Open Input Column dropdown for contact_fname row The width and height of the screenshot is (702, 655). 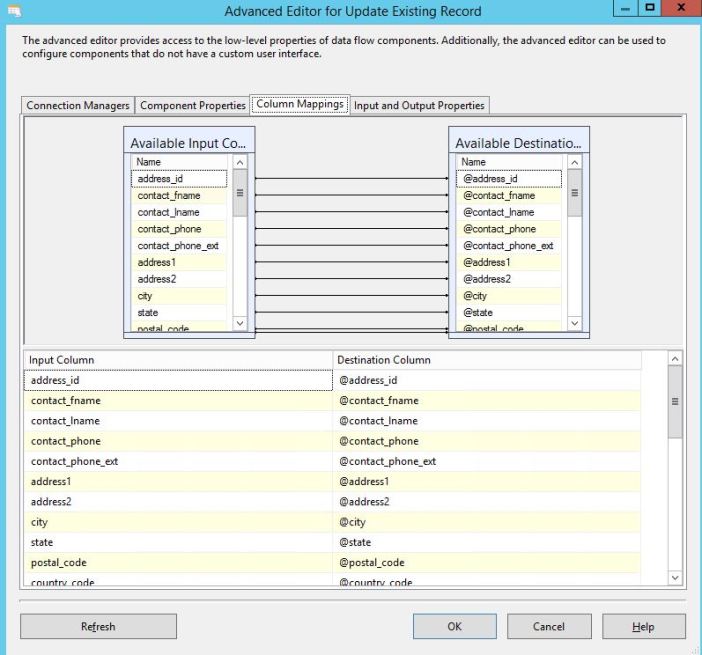click(x=178, y=401)
